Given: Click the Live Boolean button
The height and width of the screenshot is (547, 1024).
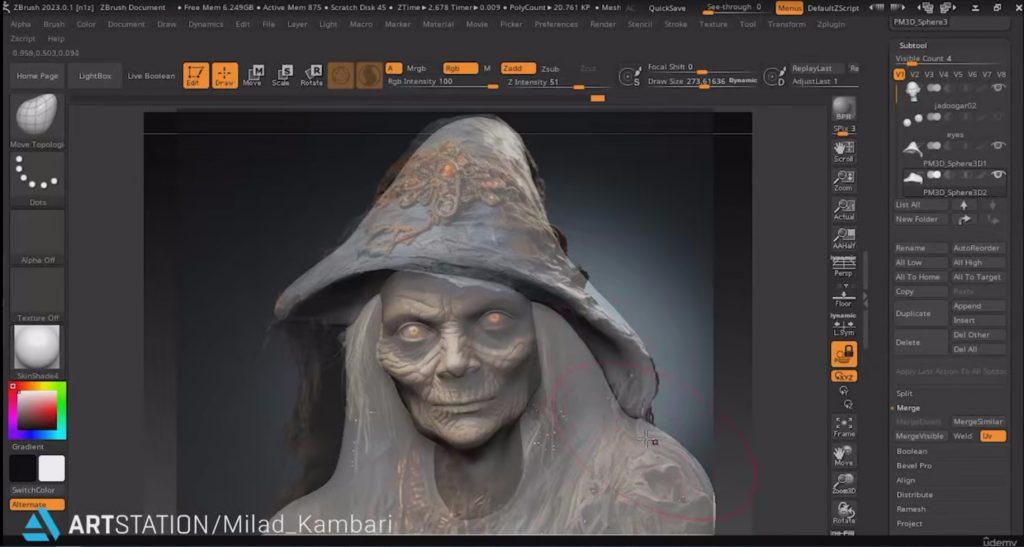Looking at the screenshot, I should coord(151,76).
